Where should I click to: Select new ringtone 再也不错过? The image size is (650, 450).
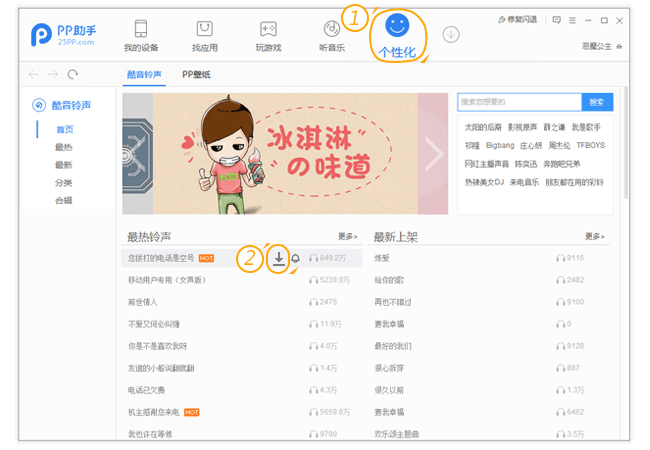coord(393,302)
